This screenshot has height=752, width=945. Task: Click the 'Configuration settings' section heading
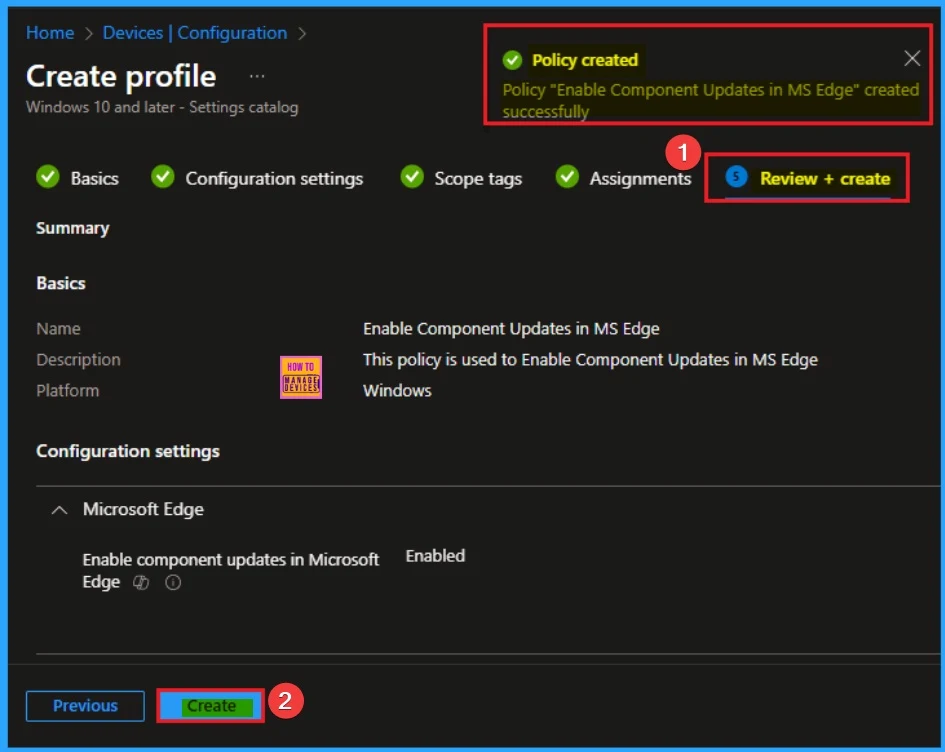pyautogui.click(x=128, y=451)
